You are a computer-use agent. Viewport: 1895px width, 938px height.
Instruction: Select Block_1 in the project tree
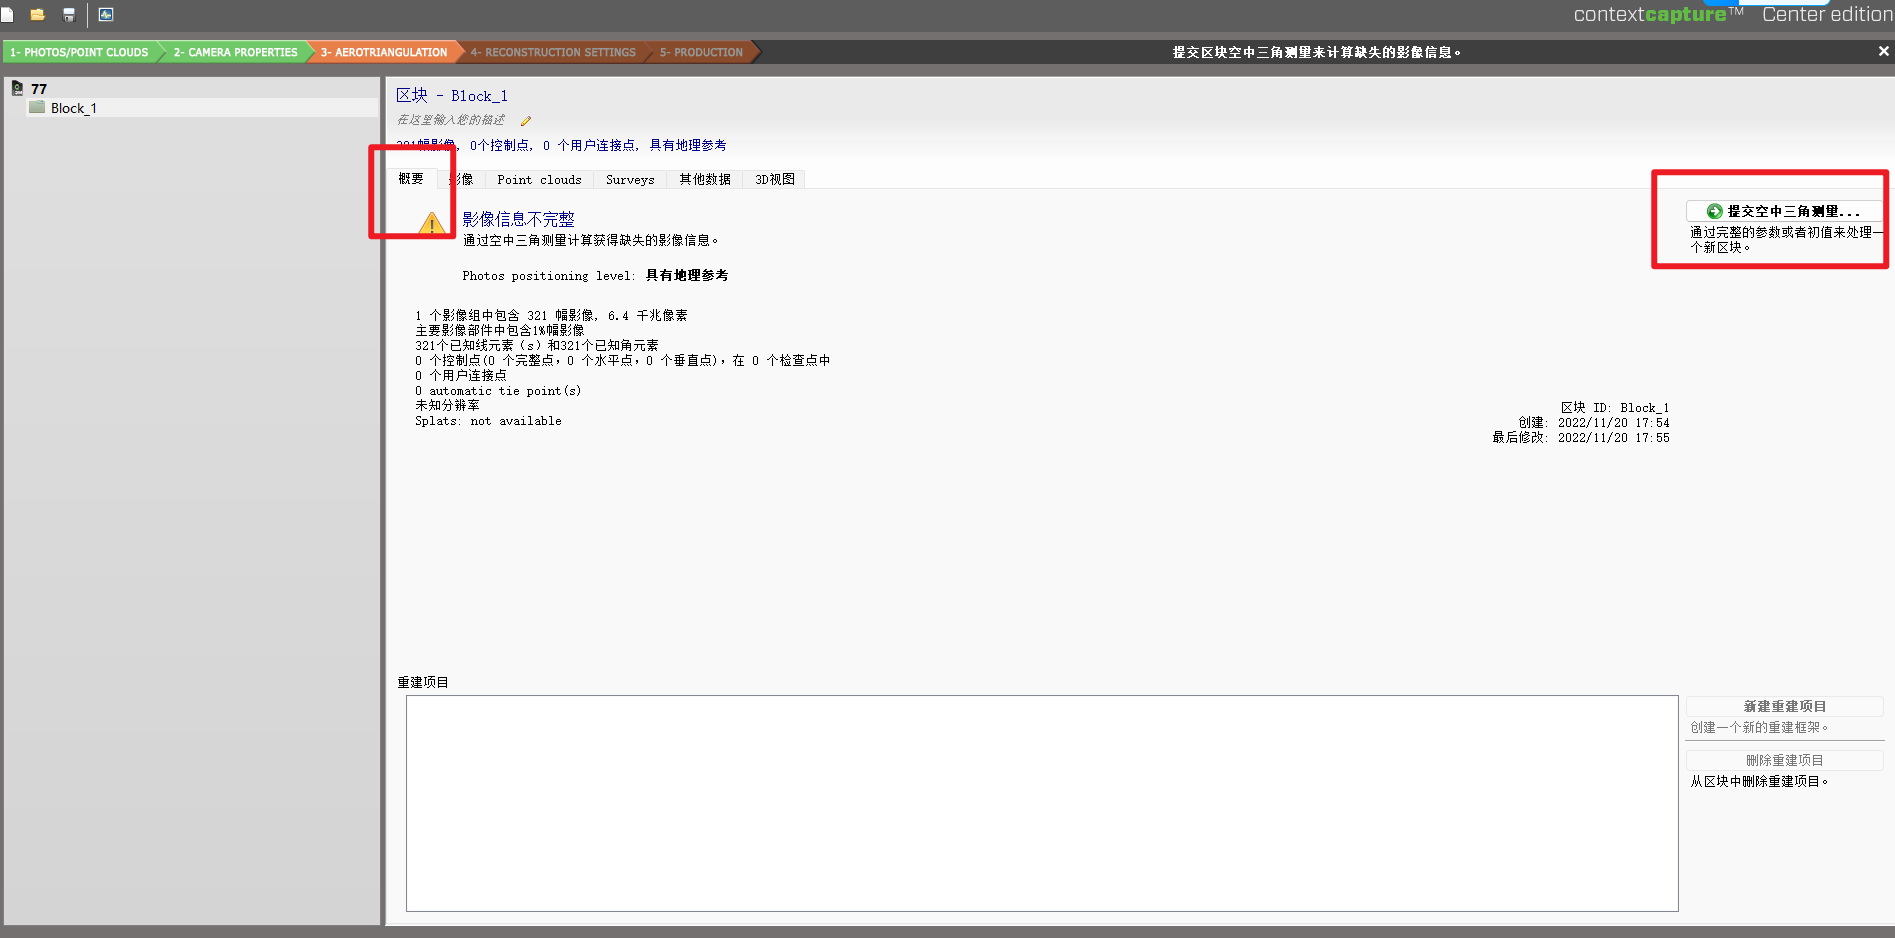74,108
